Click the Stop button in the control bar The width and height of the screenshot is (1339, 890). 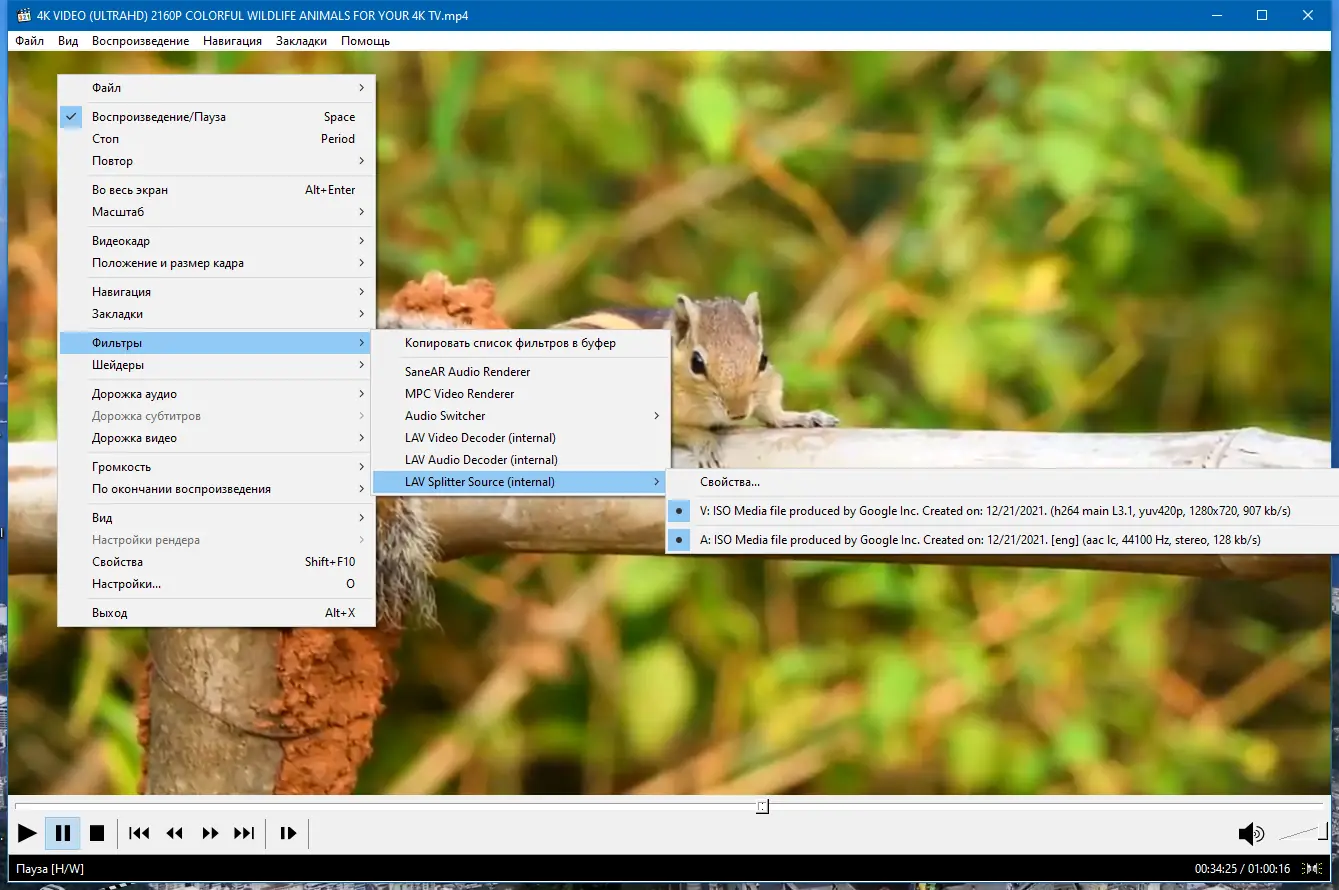pyautogui.click(x=97, y=833)
